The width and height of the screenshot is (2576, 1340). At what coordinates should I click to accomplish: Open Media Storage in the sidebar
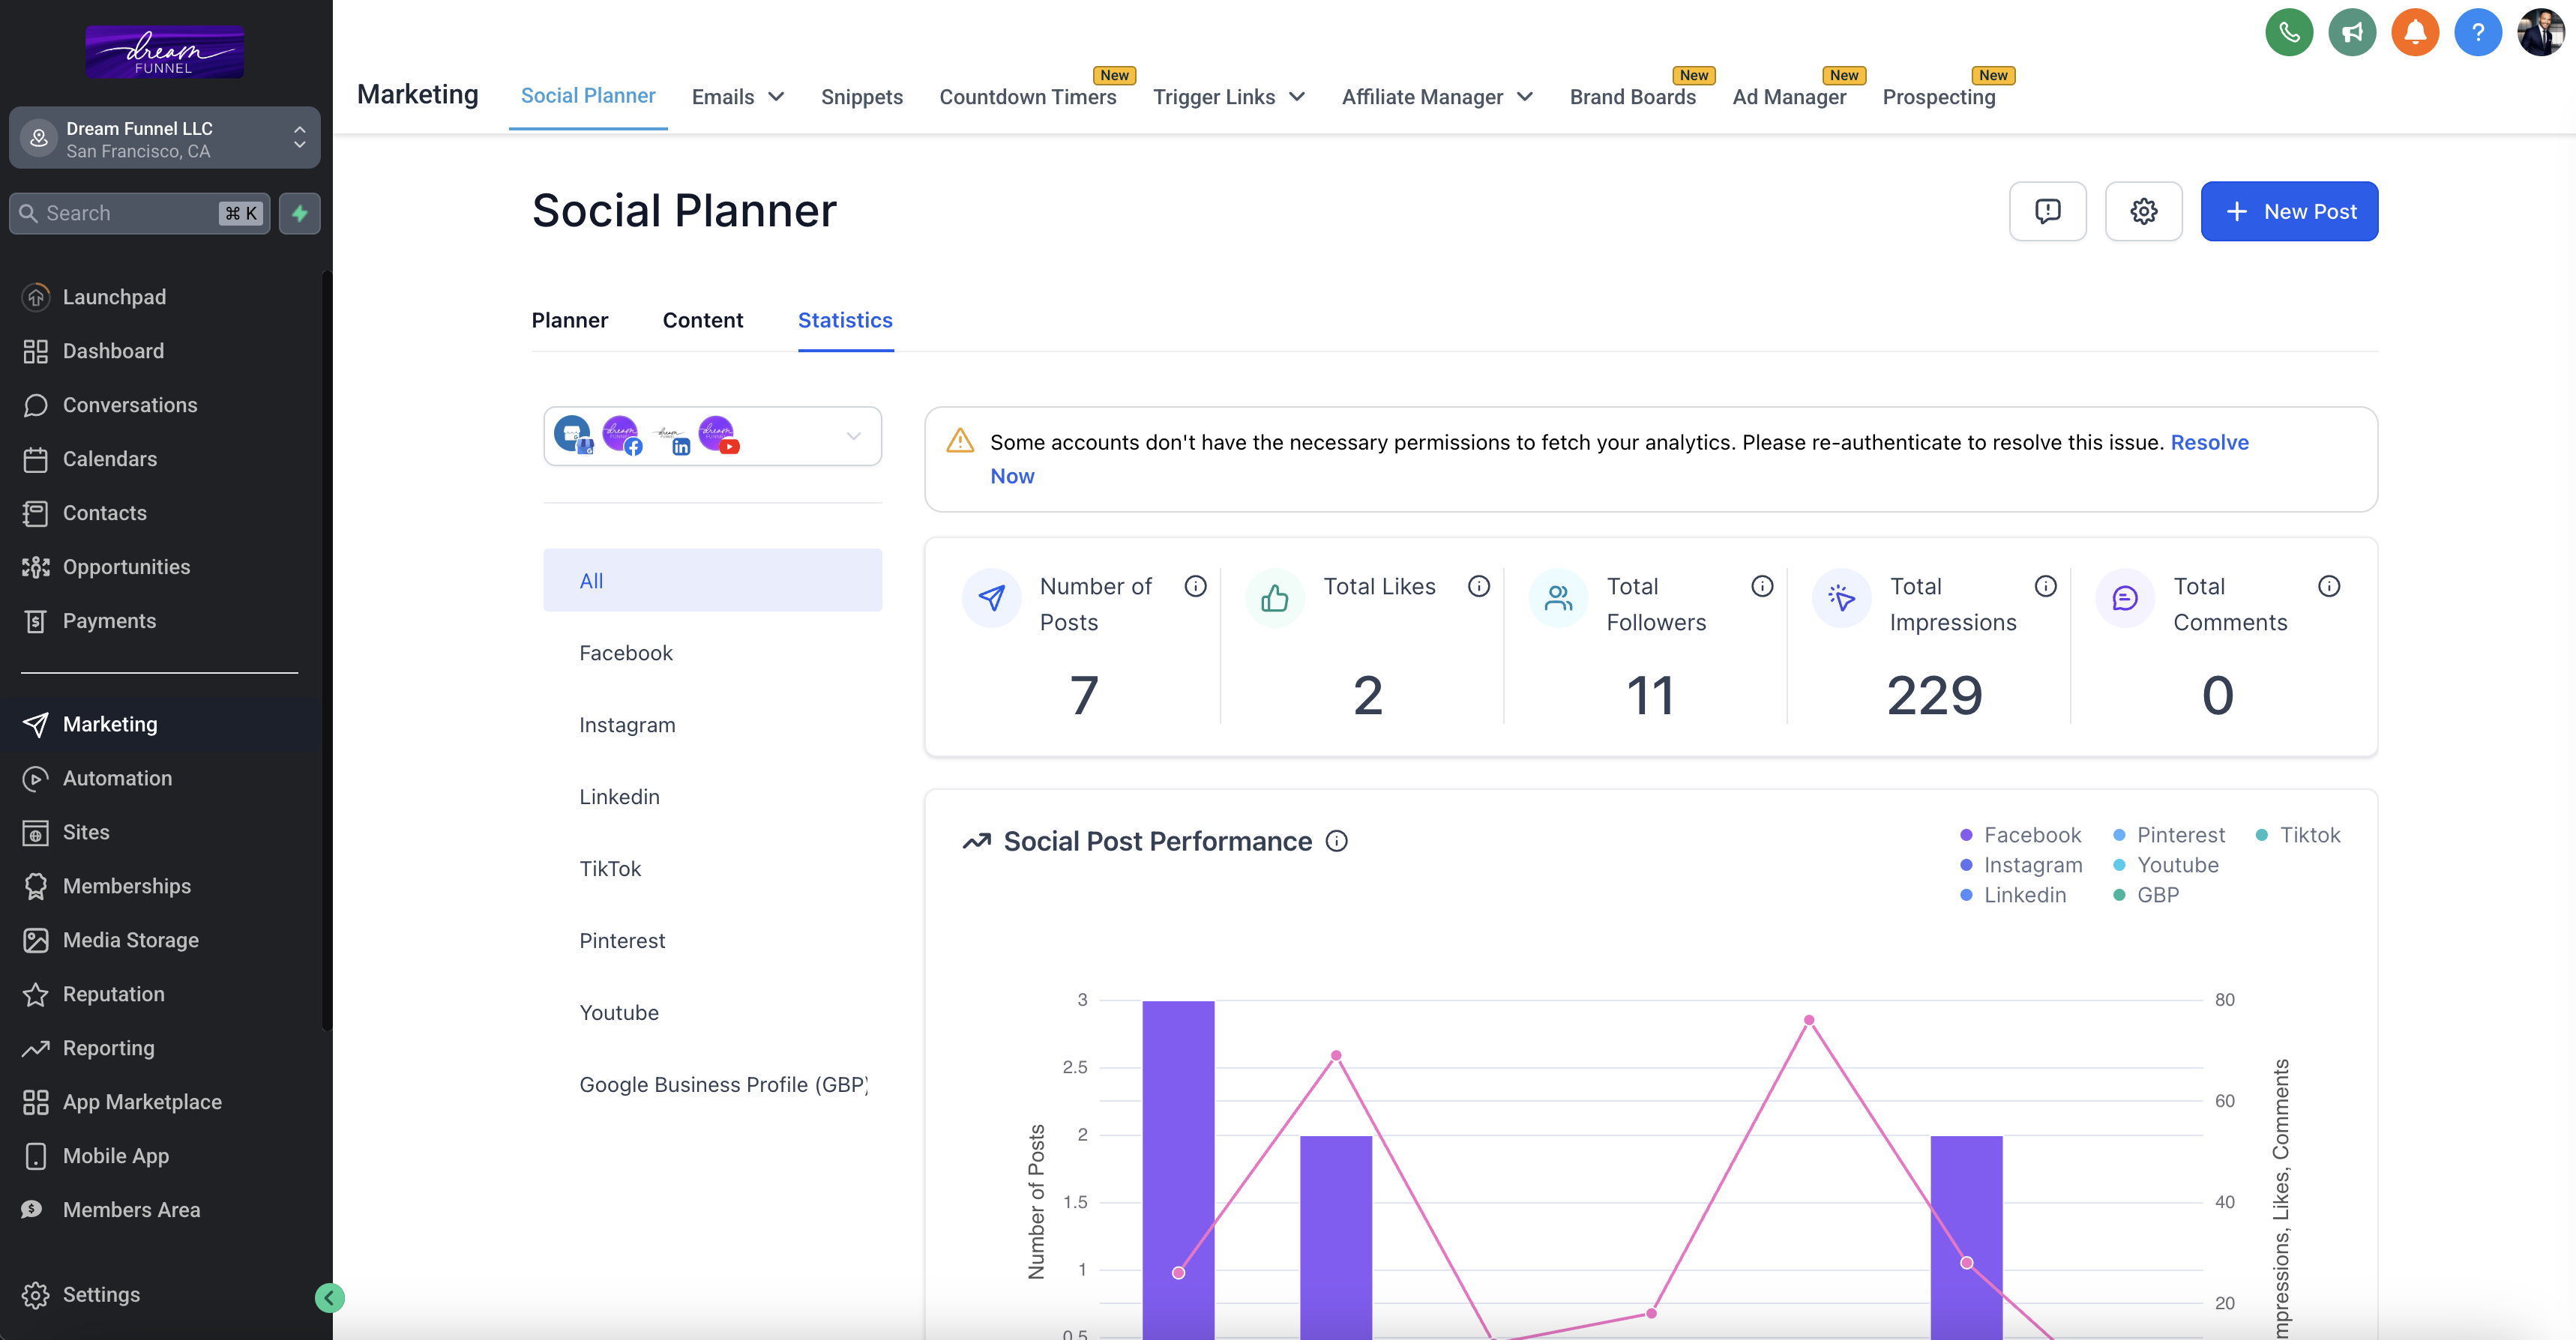(x=131, y=940)
